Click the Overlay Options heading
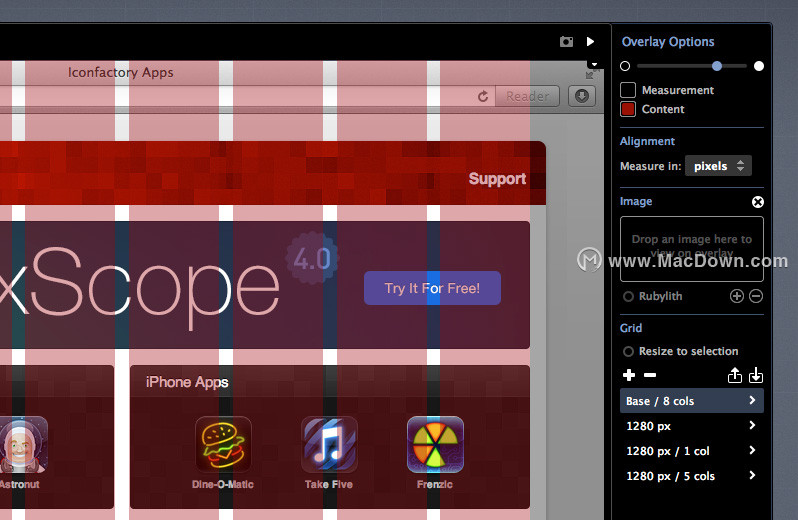 [668, 42]
